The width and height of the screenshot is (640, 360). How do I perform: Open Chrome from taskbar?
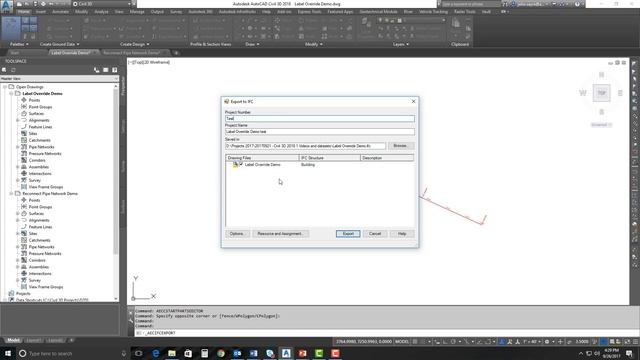pyautogui.click(x=221, y=353)
